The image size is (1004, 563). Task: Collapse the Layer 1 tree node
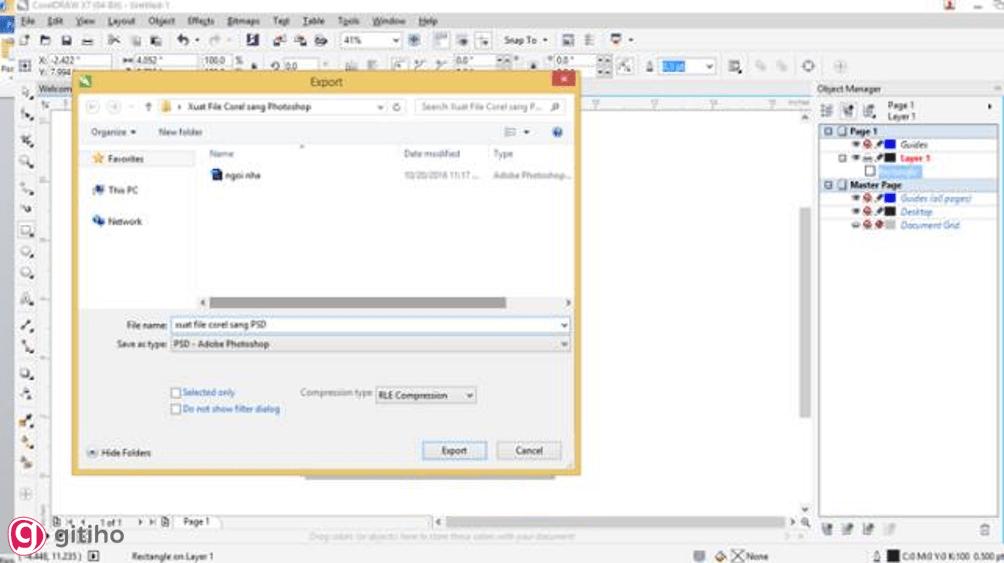(842, 158)
